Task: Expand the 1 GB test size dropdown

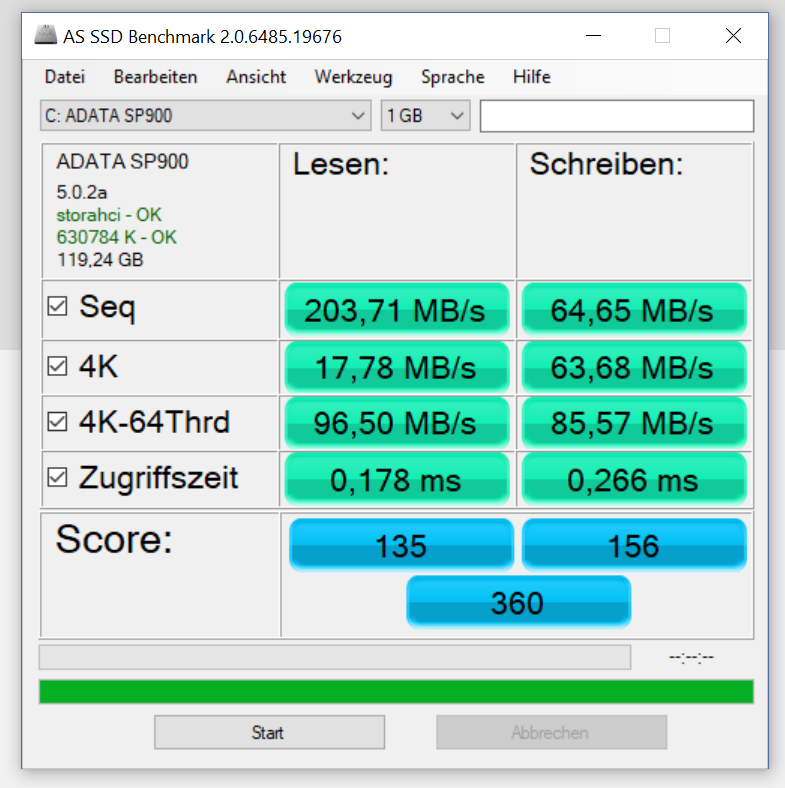Action: [x=426, y=116]
